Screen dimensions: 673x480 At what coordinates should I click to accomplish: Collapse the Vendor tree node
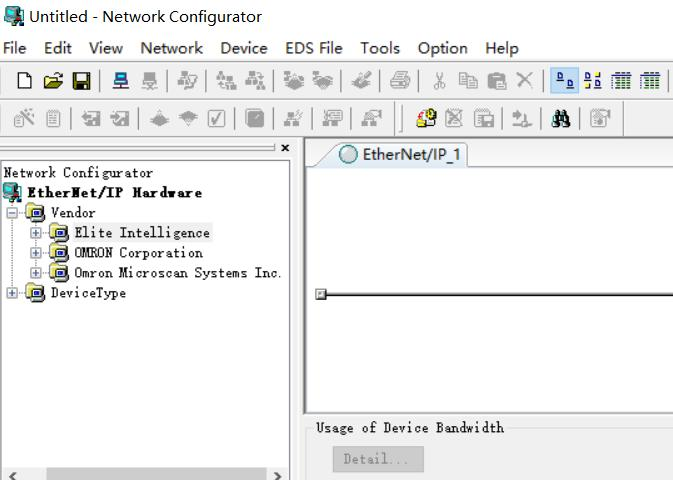tap(12, 213)
